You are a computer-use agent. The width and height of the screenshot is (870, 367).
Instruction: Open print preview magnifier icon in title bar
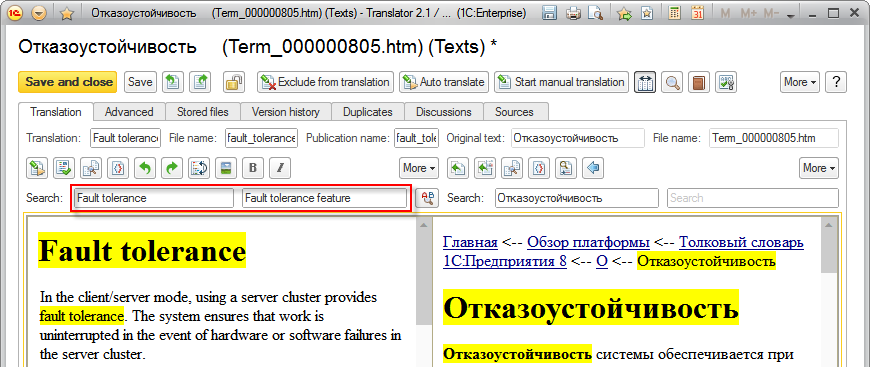pyautogui.click(x=595, y=13)
